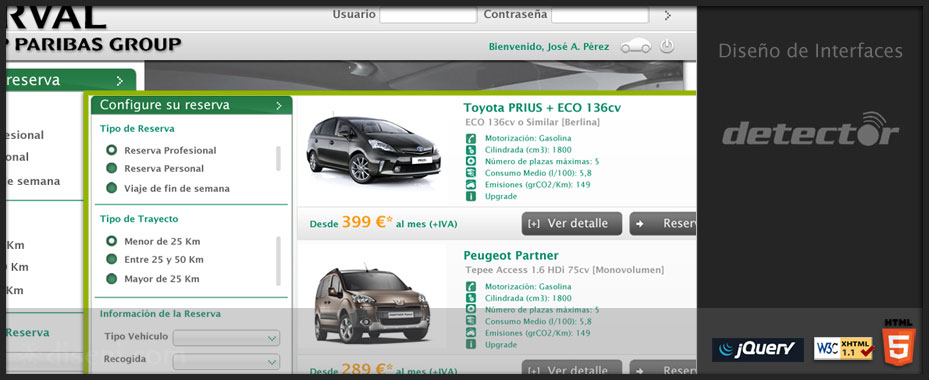Viewport: 929px width, 380px height.
Task: Click Motorización icon for Peugeot Partner
Action: pyautogui.click(x=471, y=286)
